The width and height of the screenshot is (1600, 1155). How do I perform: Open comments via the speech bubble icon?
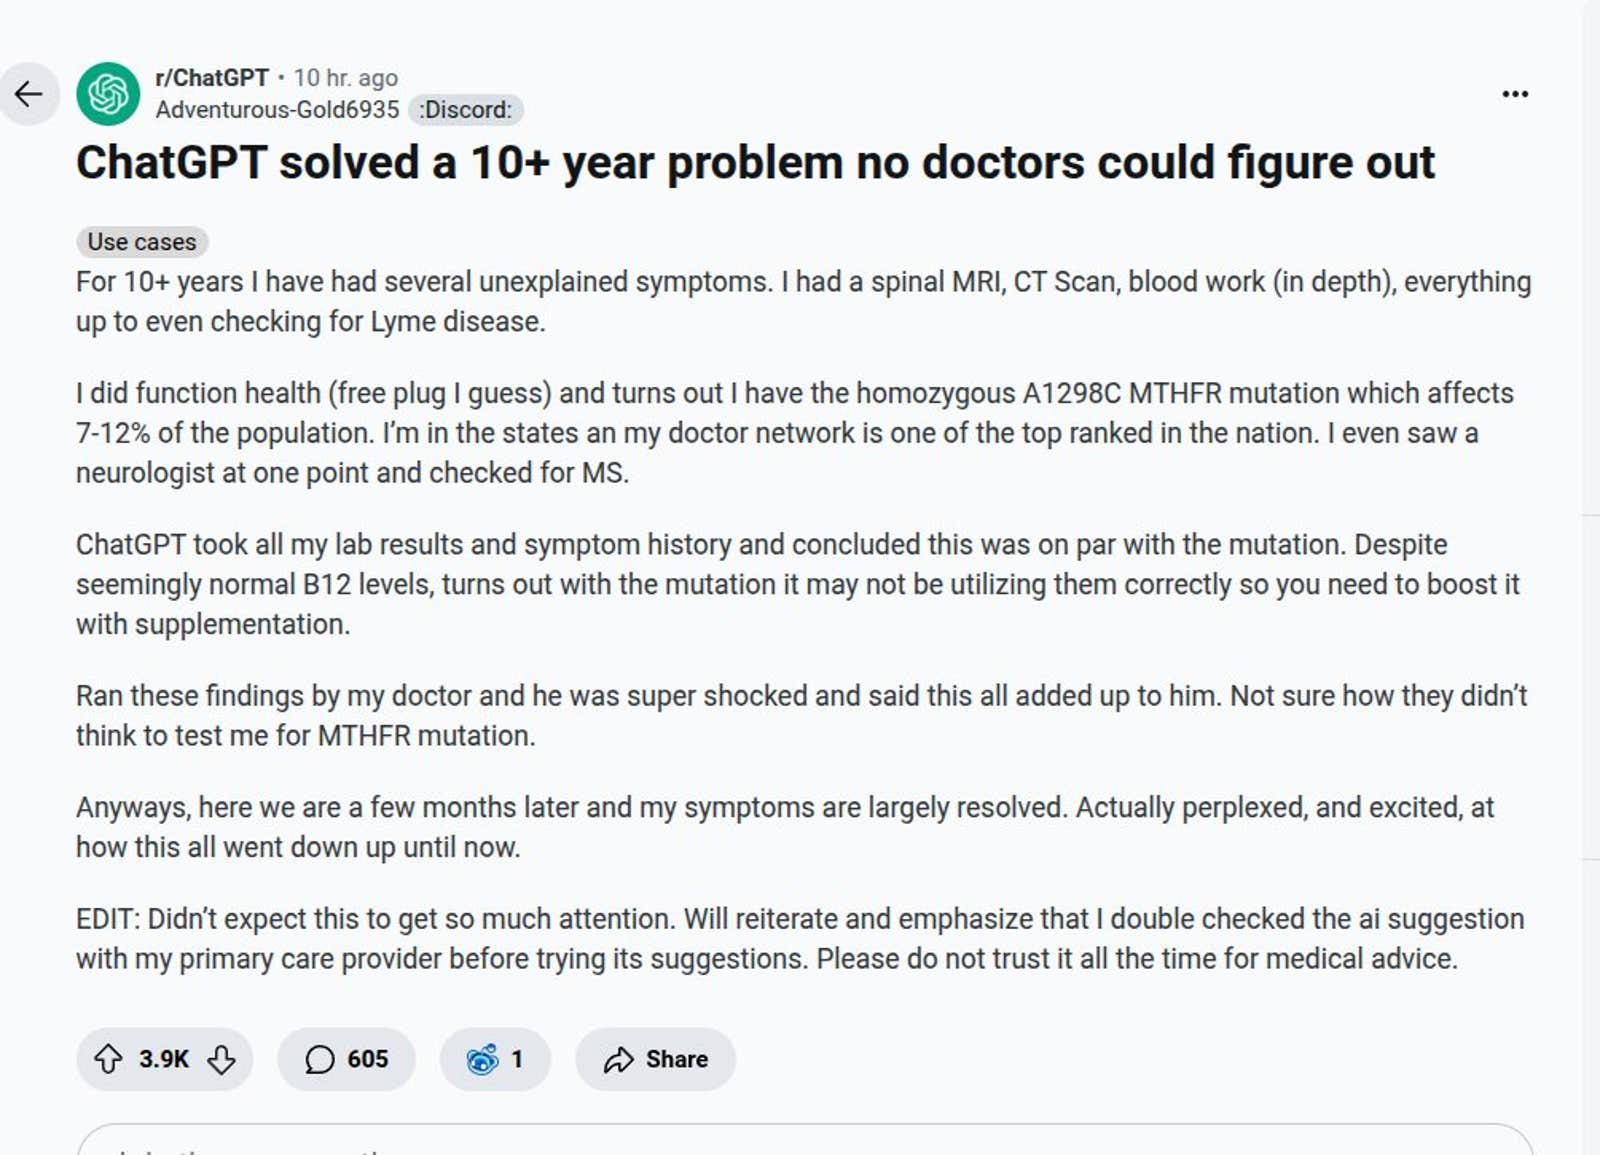click(318, 1059)
